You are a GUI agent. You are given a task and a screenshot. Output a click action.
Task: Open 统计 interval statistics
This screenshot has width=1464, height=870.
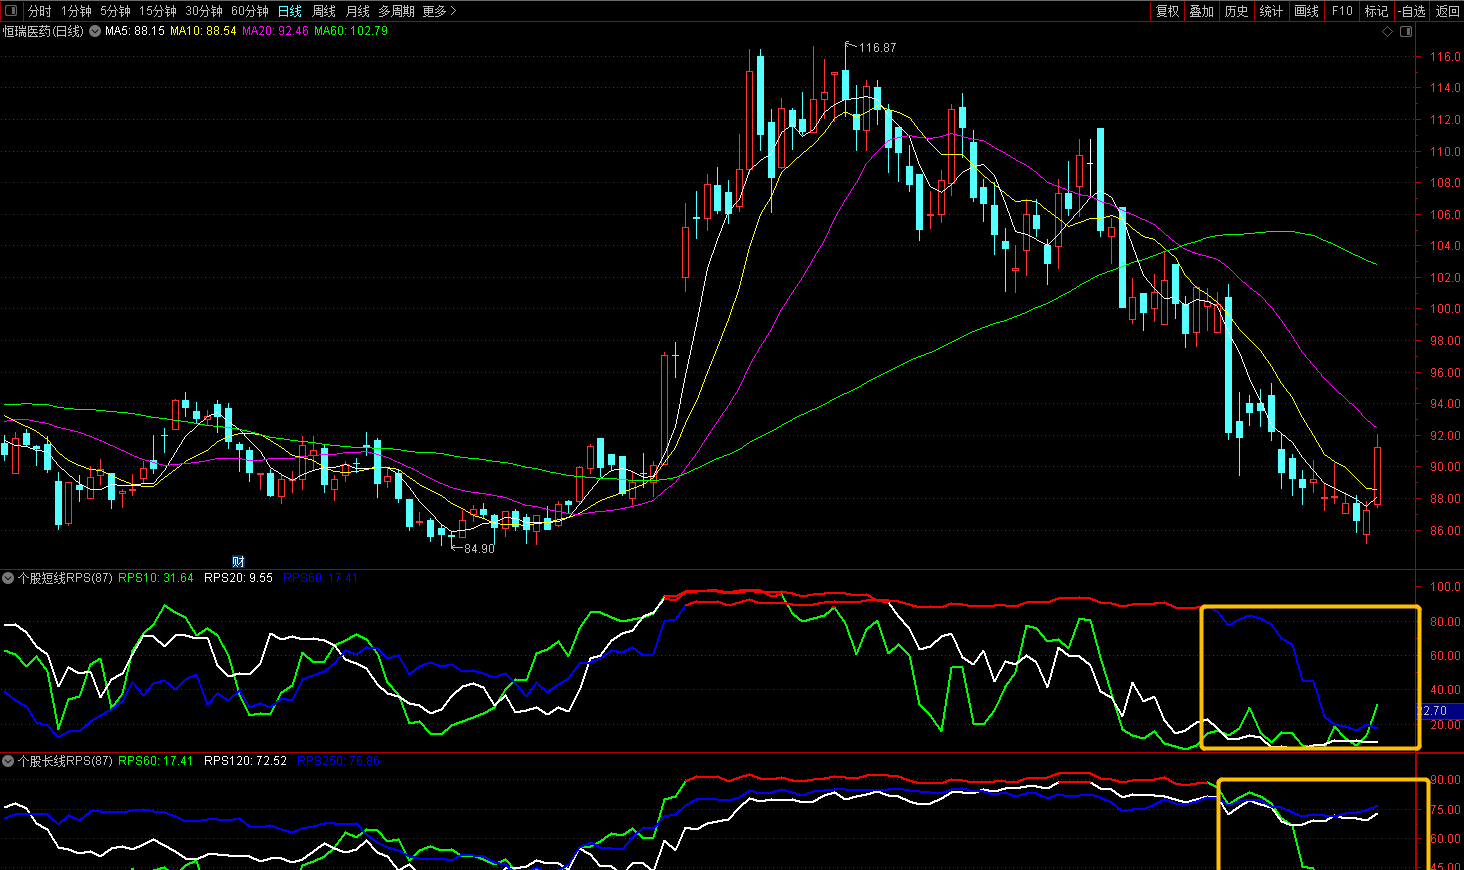click(1271, 11)
